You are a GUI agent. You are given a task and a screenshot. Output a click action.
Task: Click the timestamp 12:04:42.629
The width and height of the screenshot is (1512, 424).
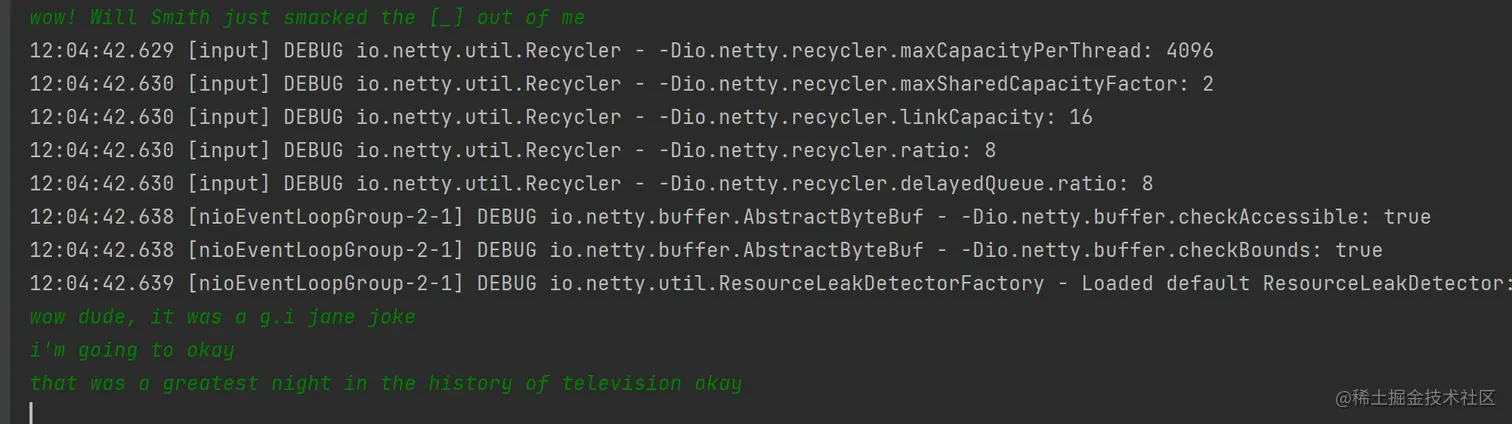click(x=101, y=50)
